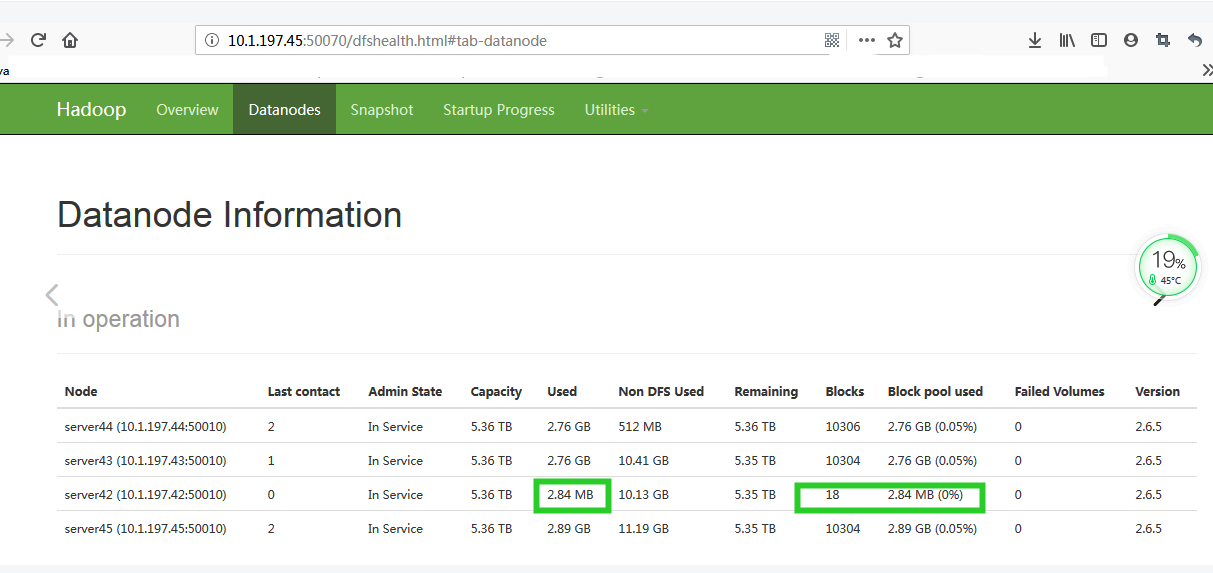This screenshot has width=1213, height=573.
Task: Click the Block pool used column header
Action: click(935, 391)
